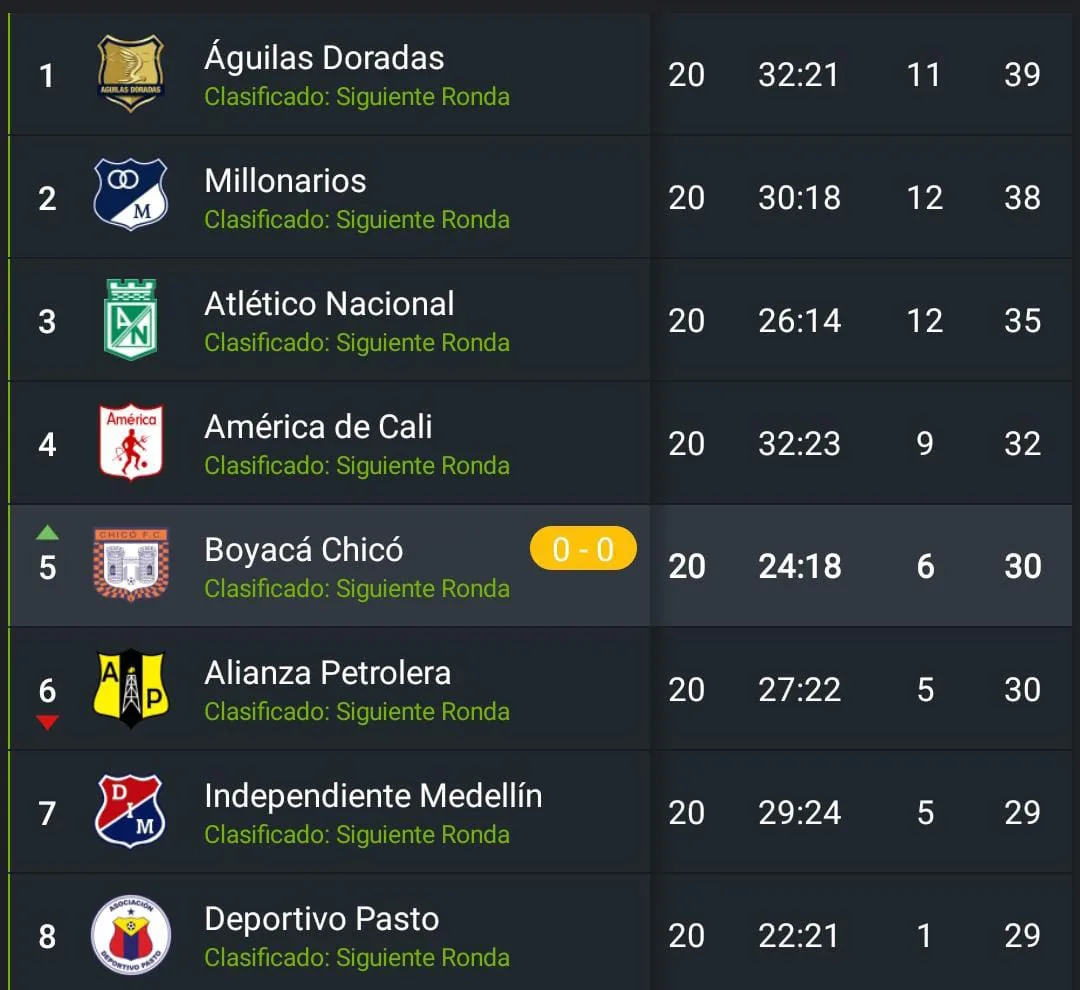1080x990 pixels.
Task: Select Águilas Doradas 39 points value
Action: tap(1022, 74)
